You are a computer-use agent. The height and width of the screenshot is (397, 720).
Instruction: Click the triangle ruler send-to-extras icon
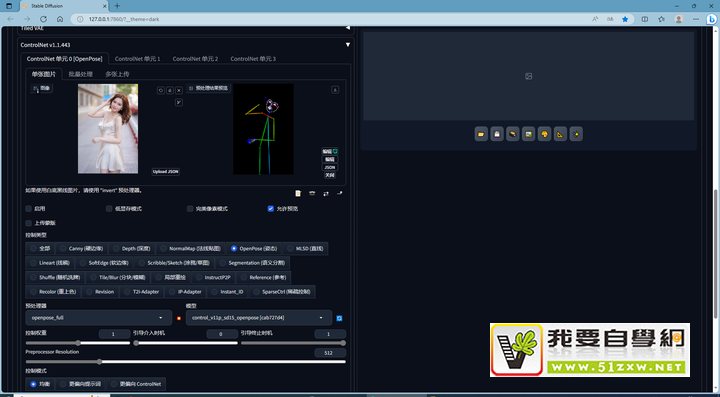click(x=560, y=134)
